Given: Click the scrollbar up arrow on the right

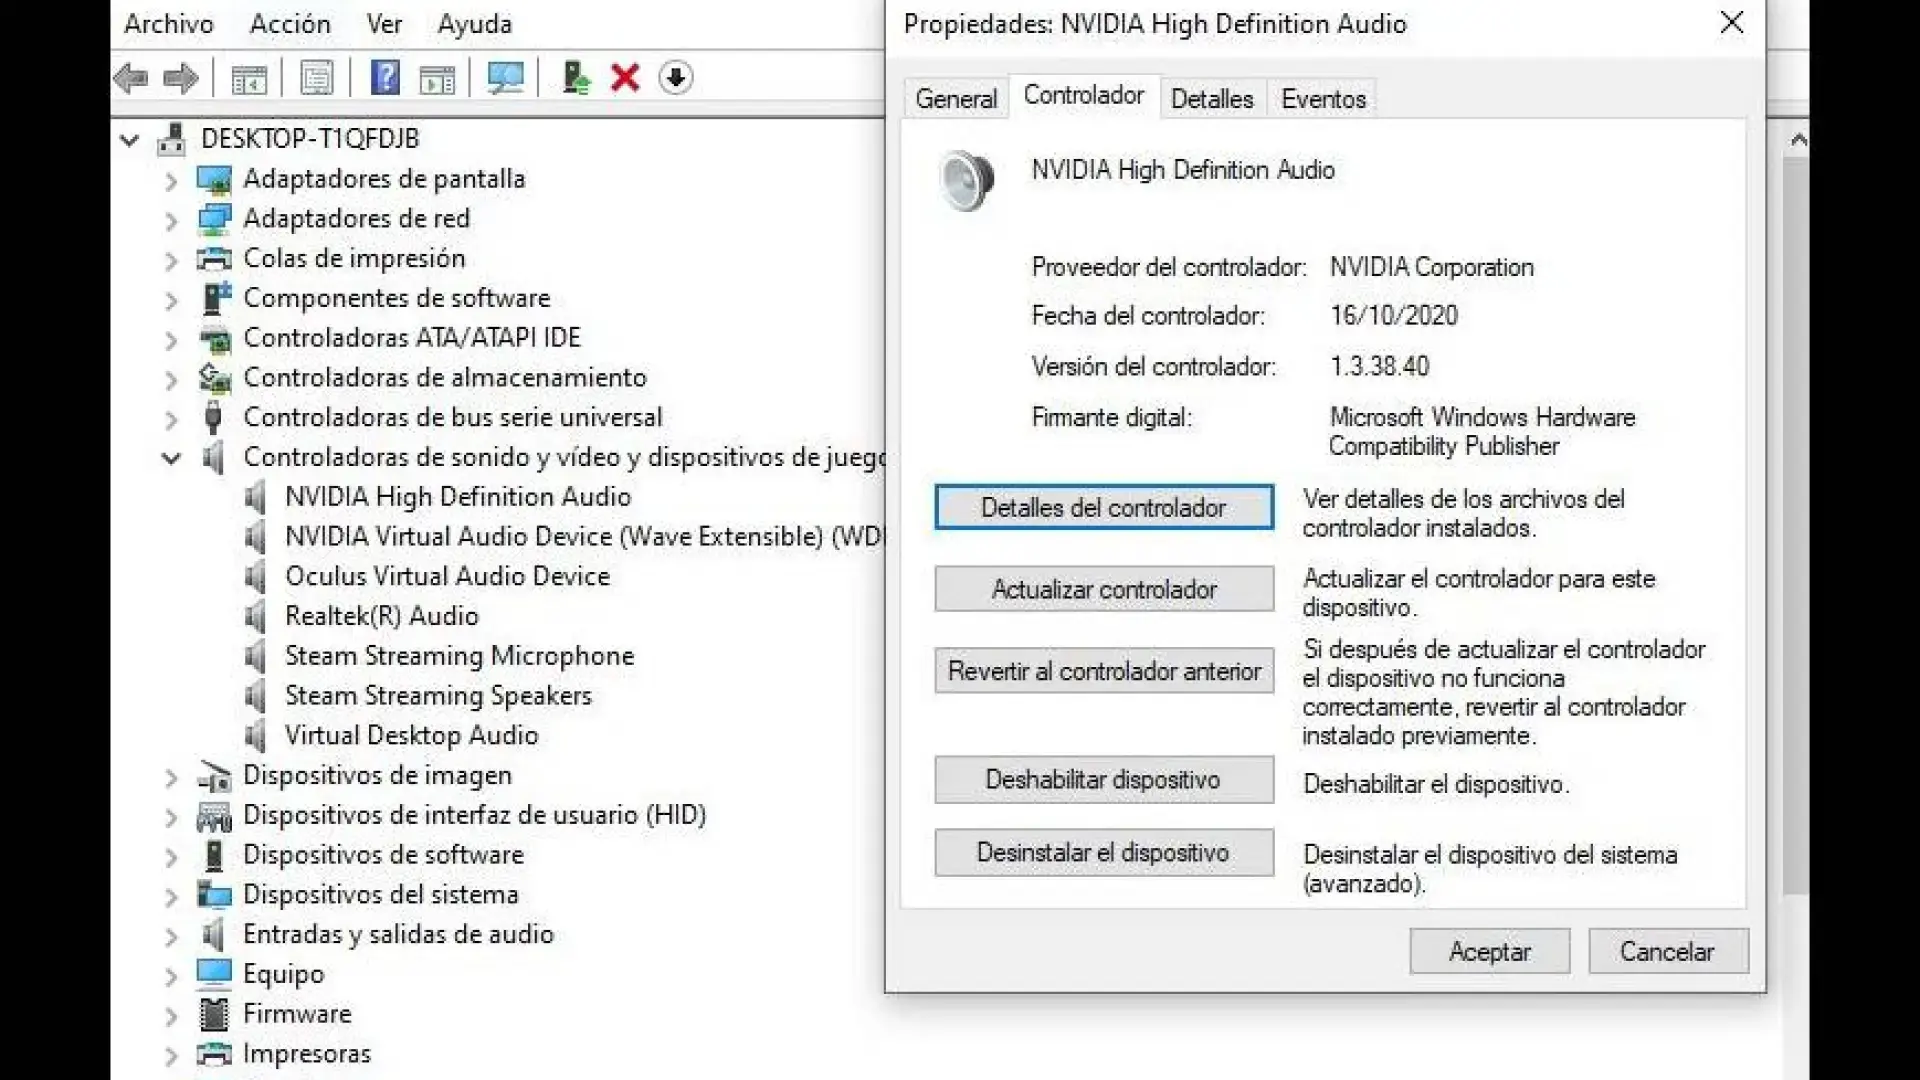Looking at the screenshot, I should (1799, 140).
